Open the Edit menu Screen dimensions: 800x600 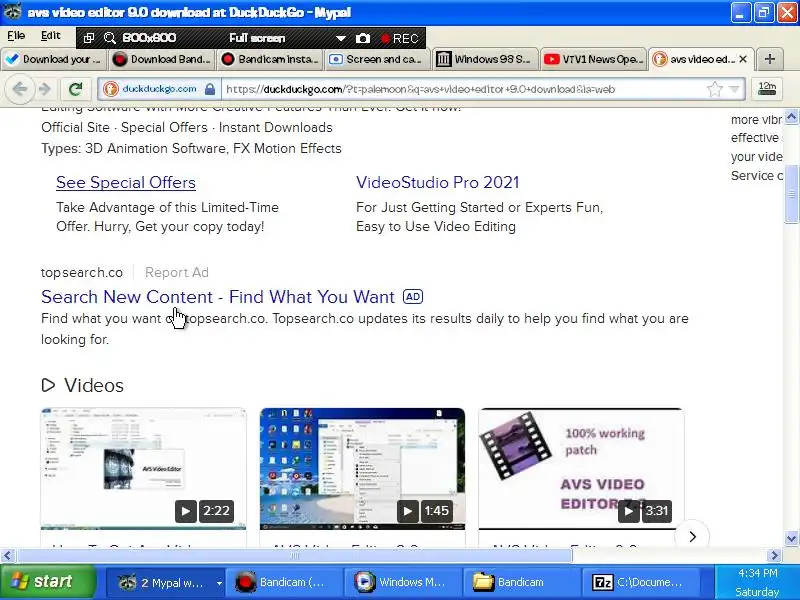[51, 36]
